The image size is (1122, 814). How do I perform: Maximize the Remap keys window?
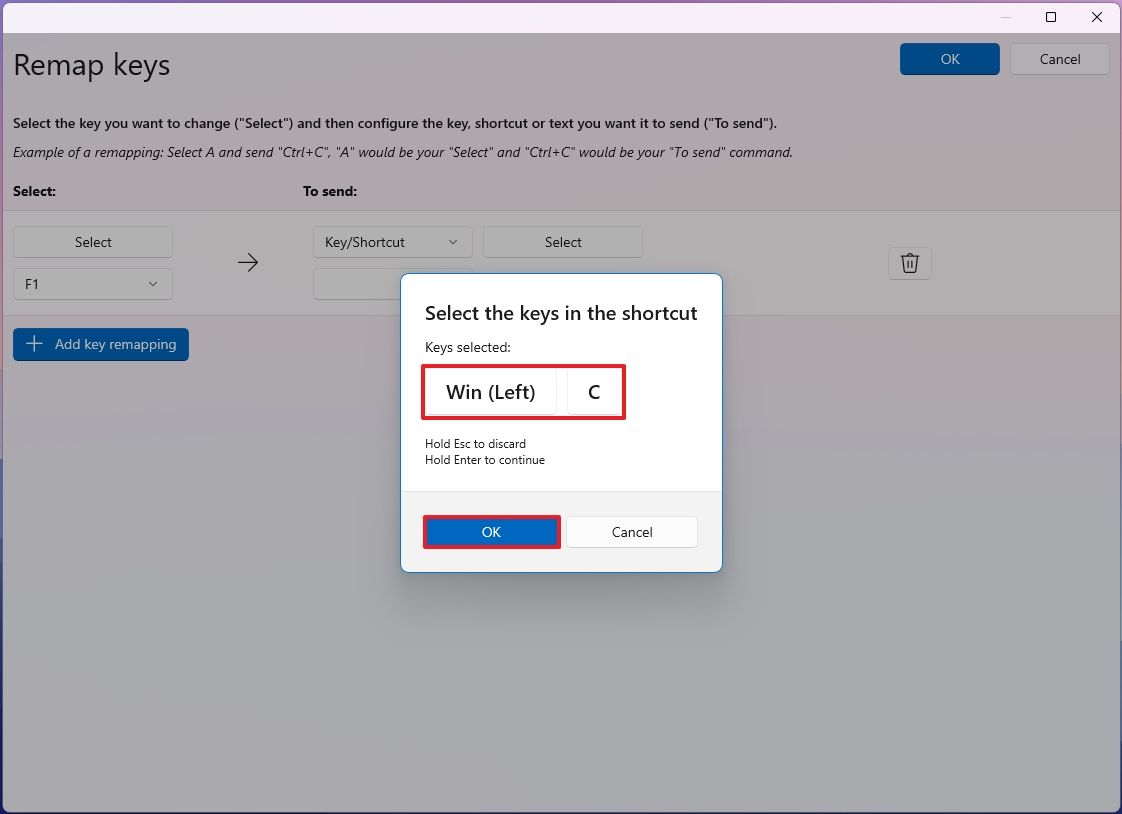tap(1050, 17)
